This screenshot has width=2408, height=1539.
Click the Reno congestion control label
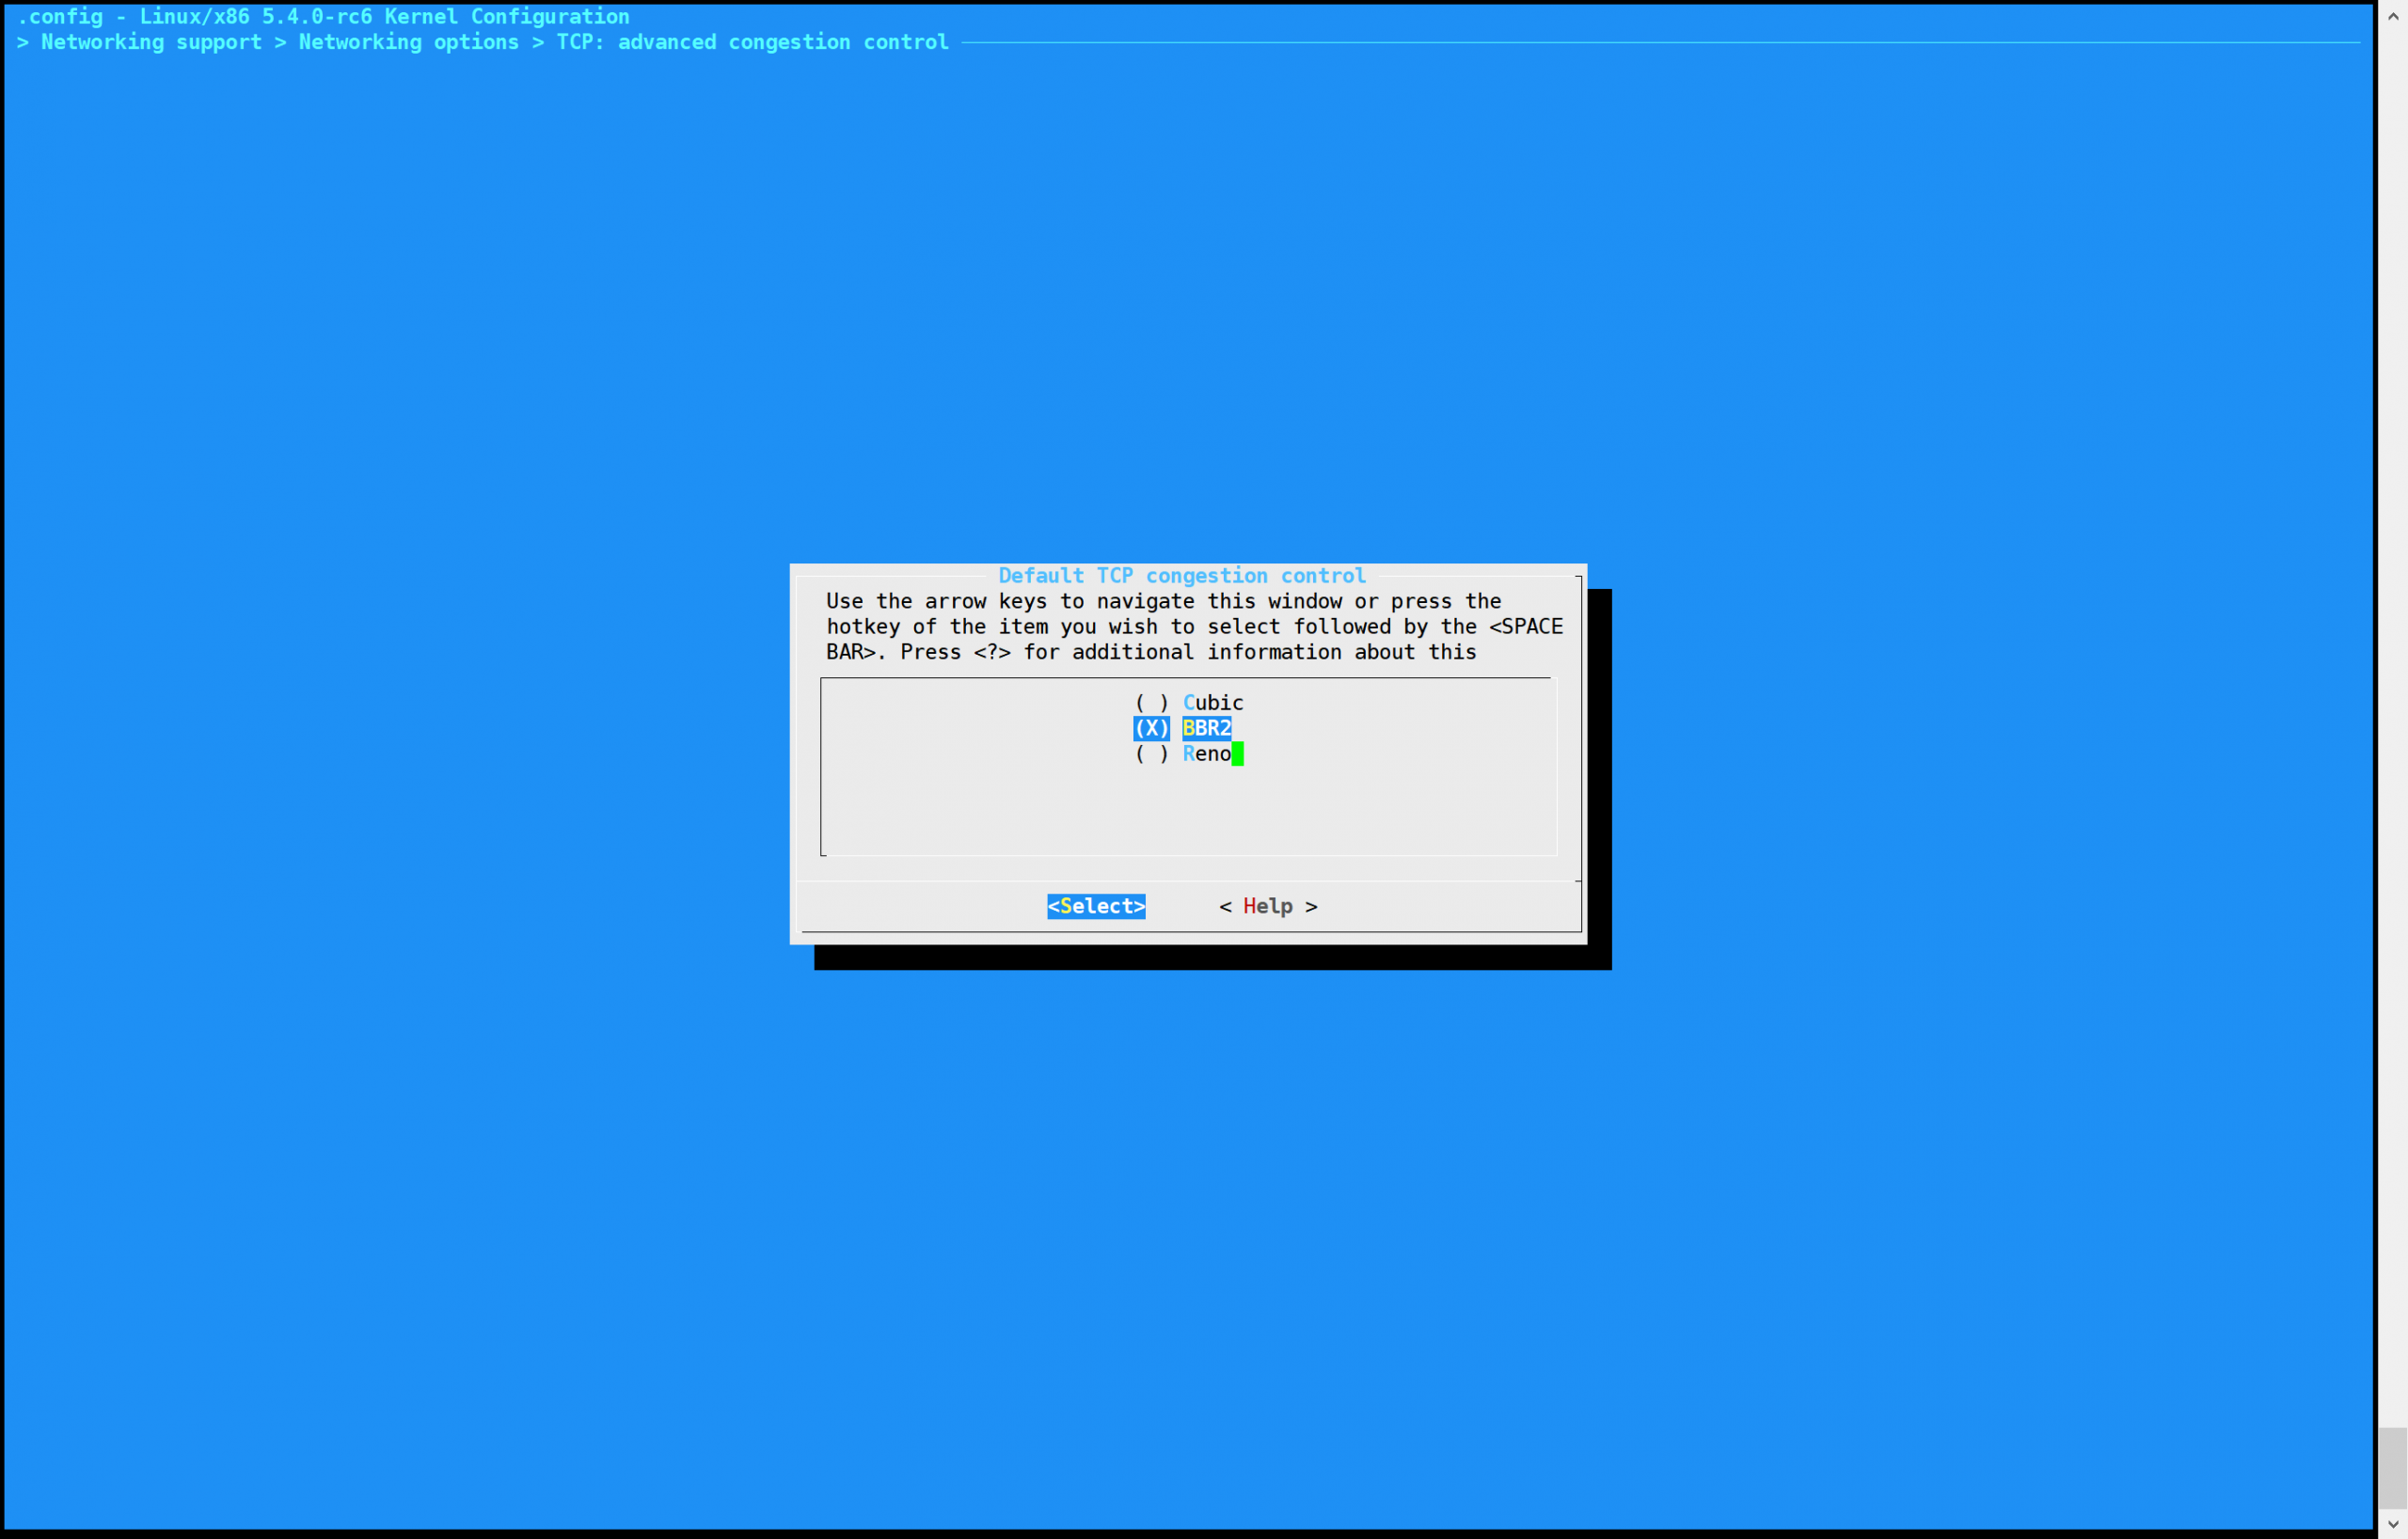(1206, 754)
